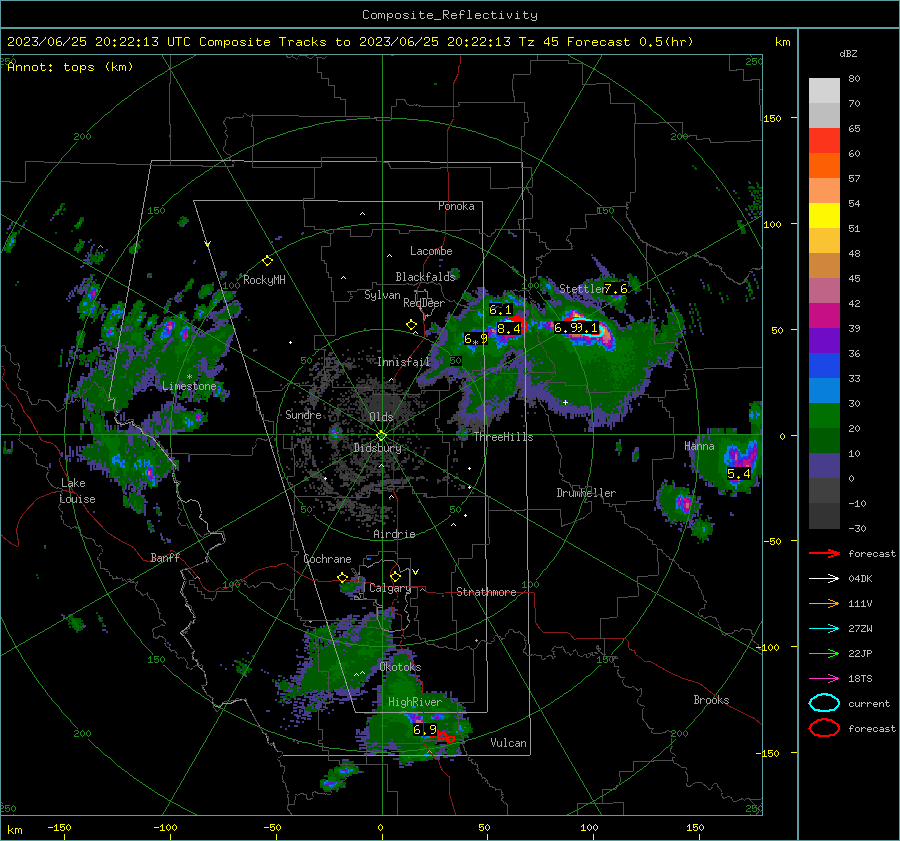Click the 6.9 top annotation below HighRiver
The image size is (900, 841).
click(425, 729)
